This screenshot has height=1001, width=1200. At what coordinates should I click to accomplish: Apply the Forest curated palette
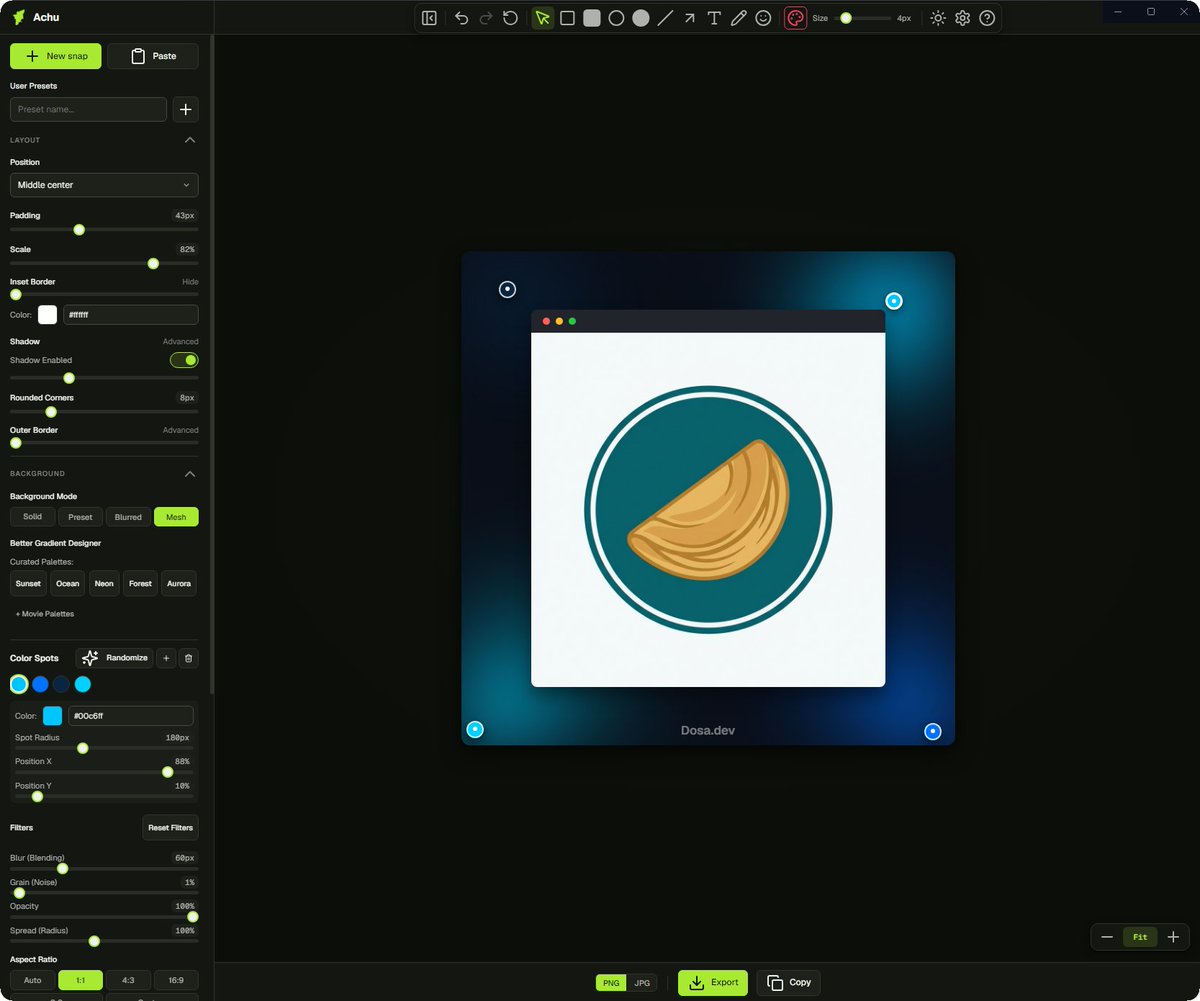pos(141,583)
